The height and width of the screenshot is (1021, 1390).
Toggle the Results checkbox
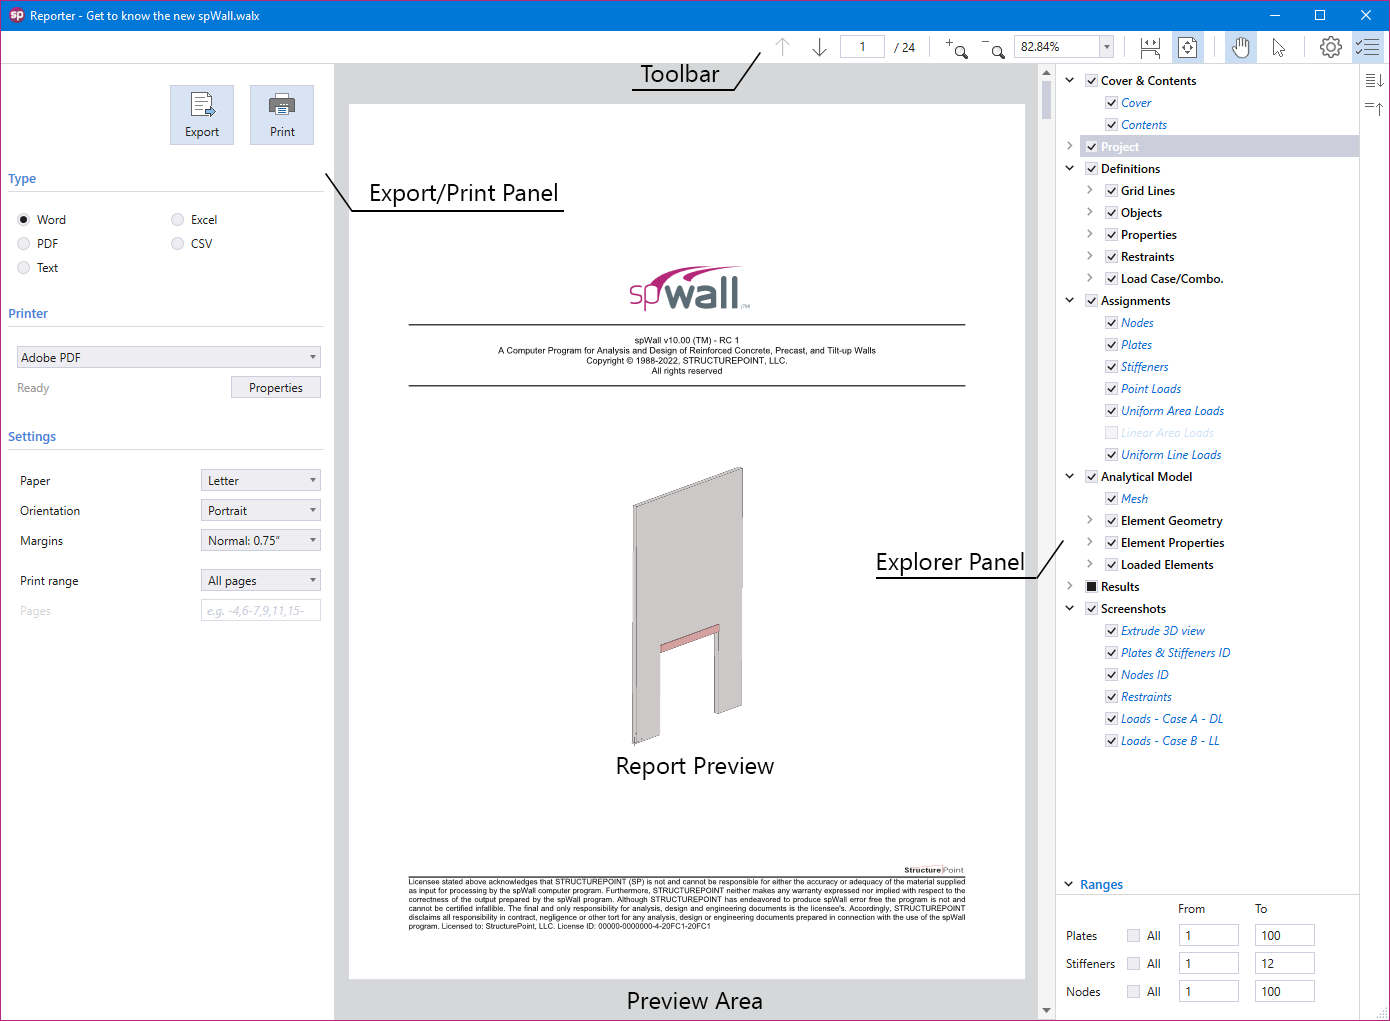point(1092,587)
